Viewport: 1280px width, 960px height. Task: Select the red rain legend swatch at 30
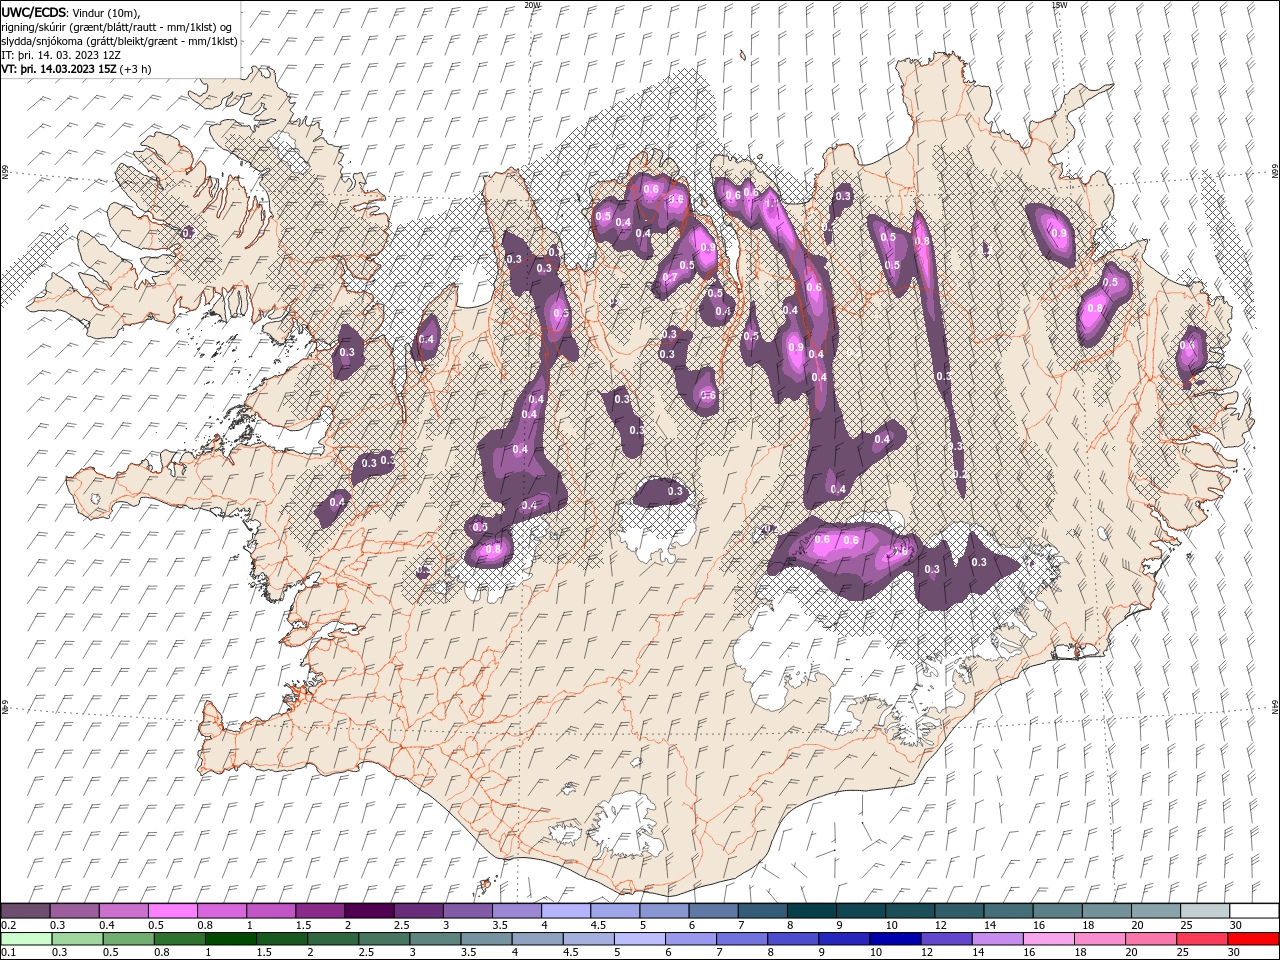(x=1254, y=939)
